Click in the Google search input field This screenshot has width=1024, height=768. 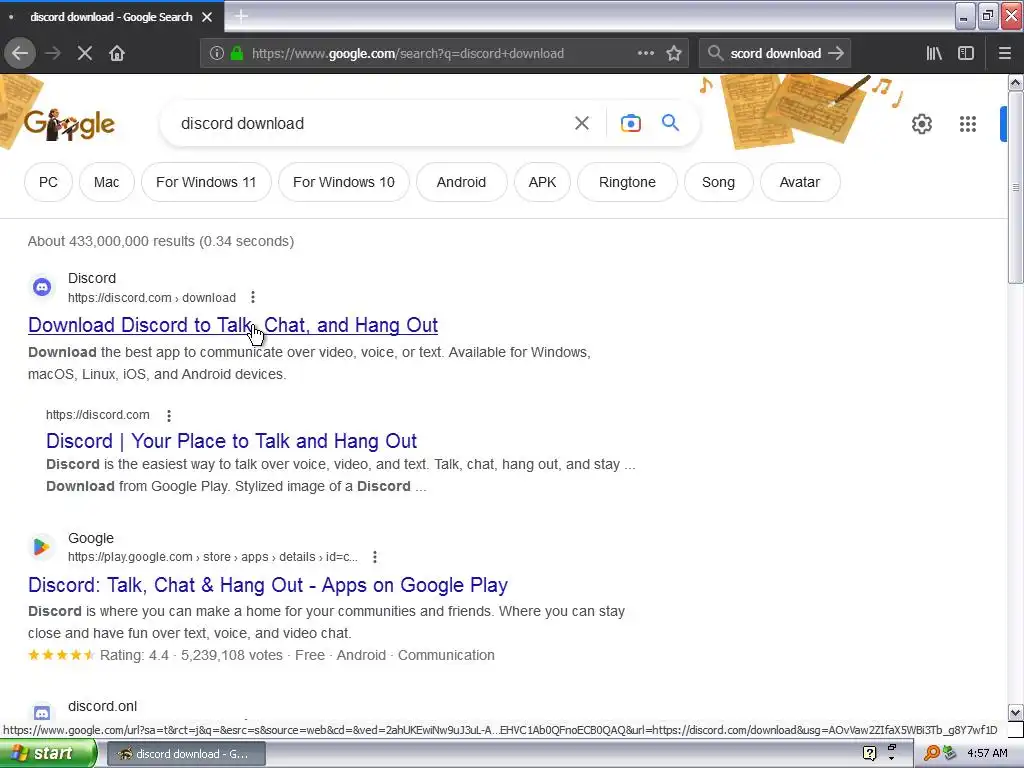pos(372,123)
